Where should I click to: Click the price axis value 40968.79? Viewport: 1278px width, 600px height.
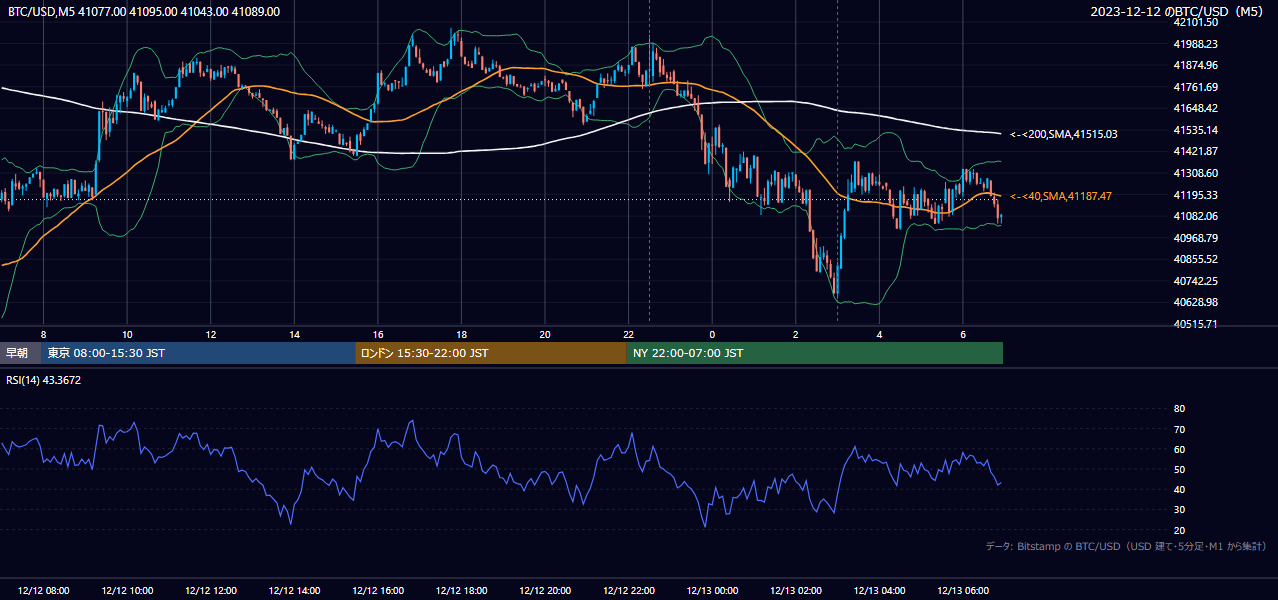(x=1195, y=238)
